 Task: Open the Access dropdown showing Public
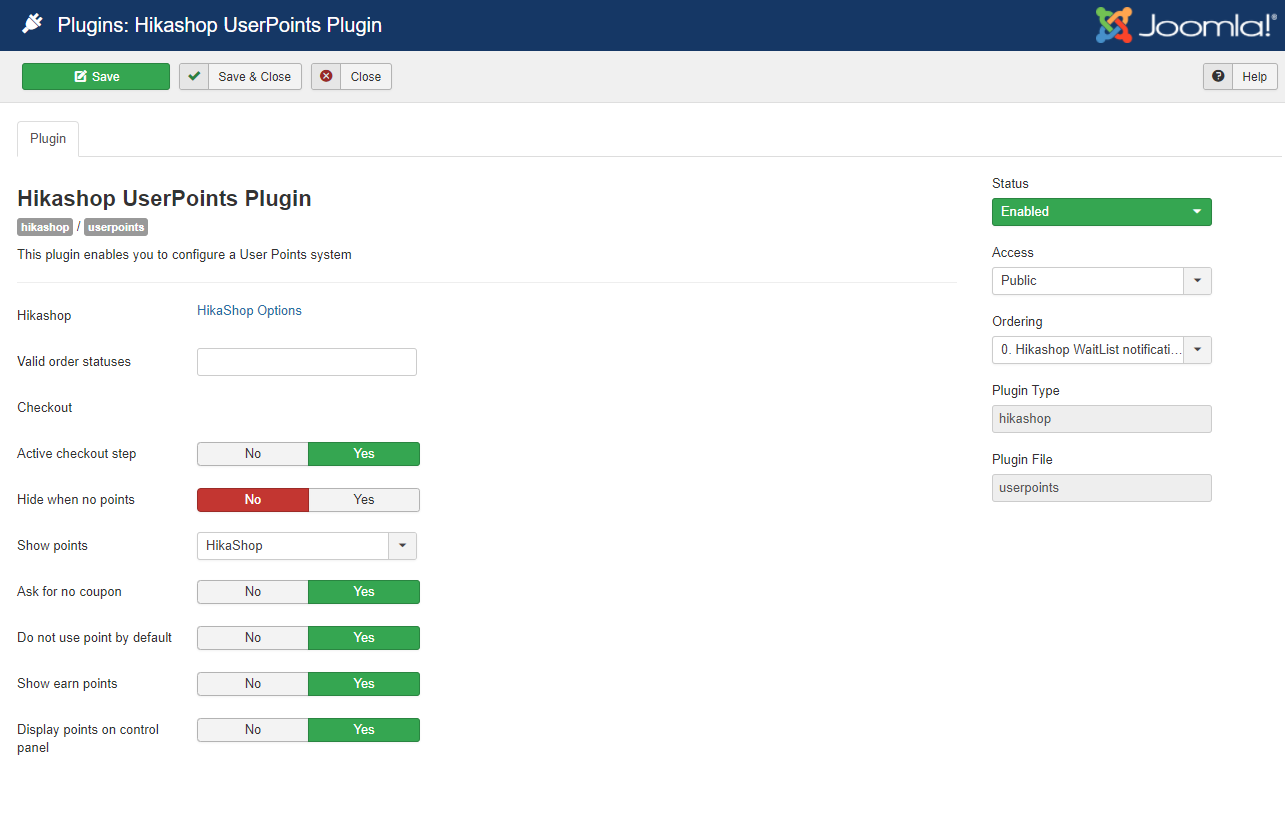tap(1102, 281)
